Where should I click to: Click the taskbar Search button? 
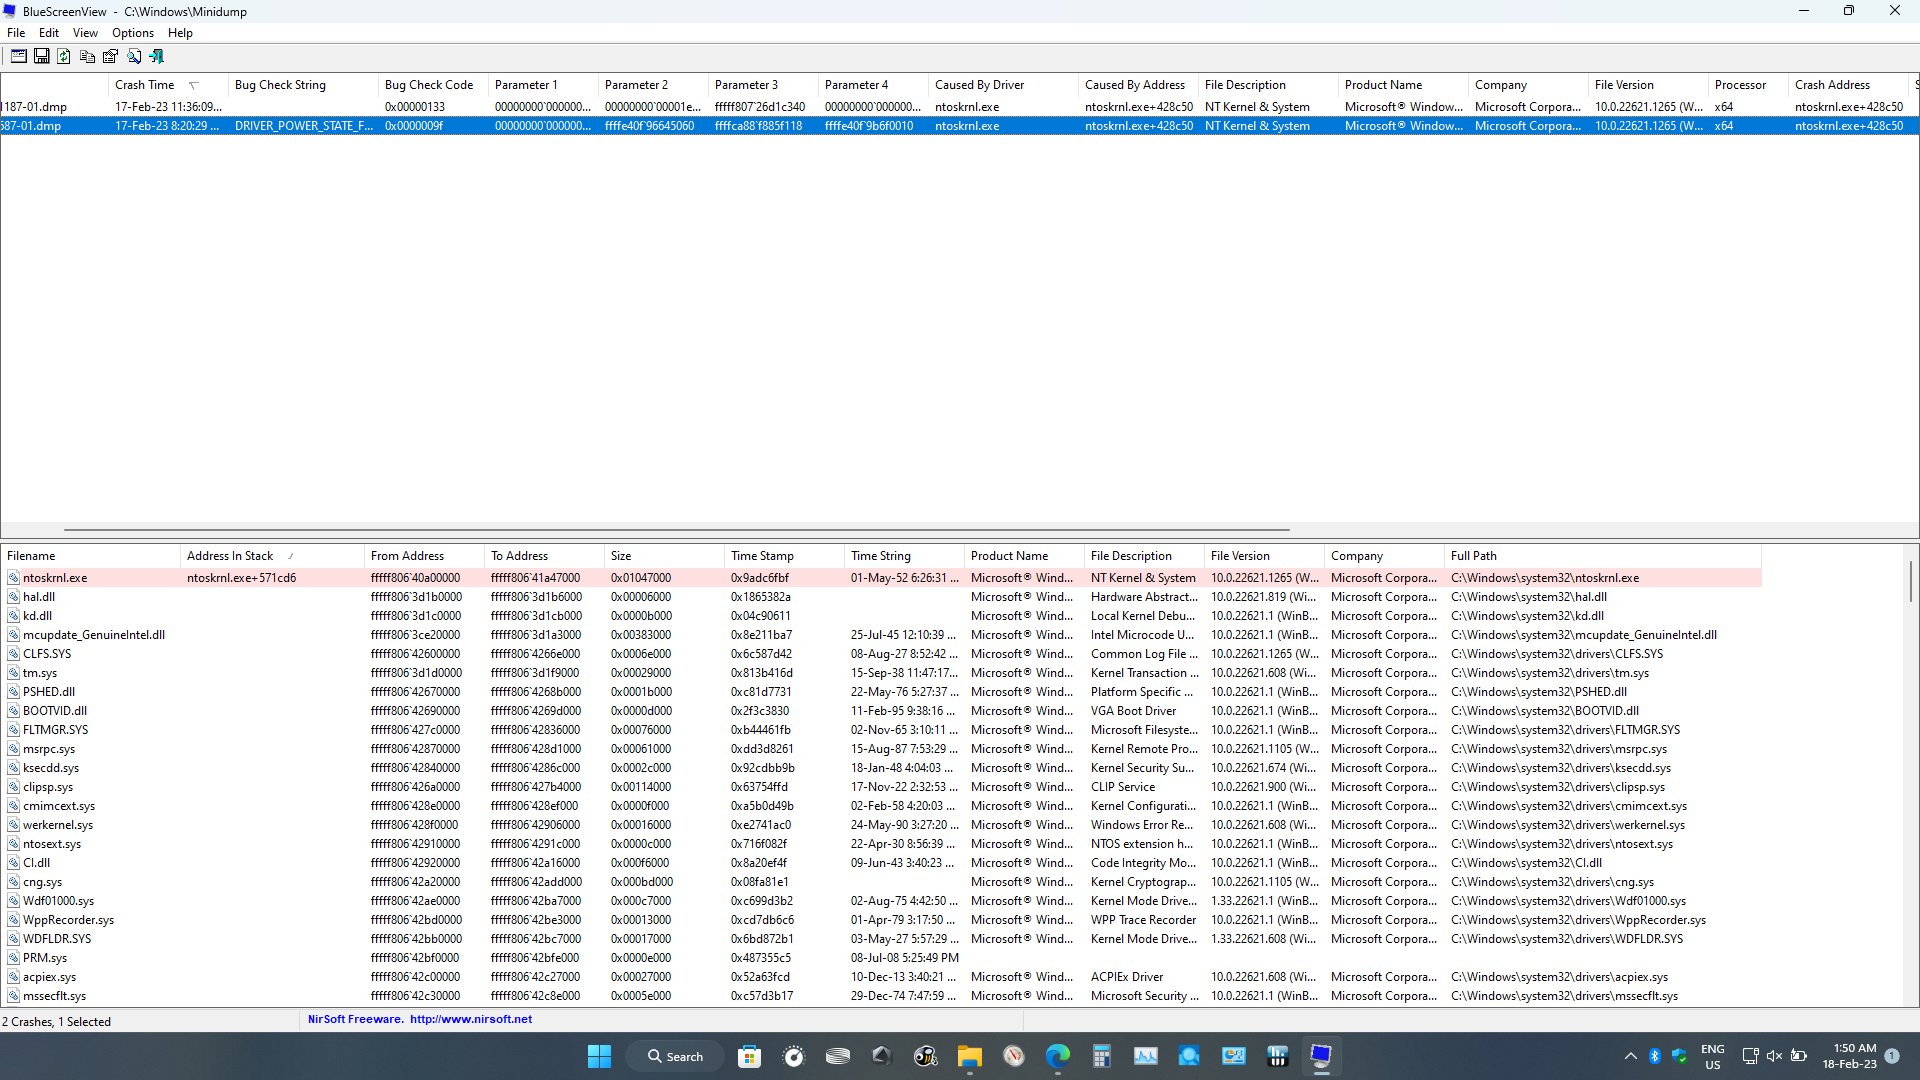[675, 1056]
